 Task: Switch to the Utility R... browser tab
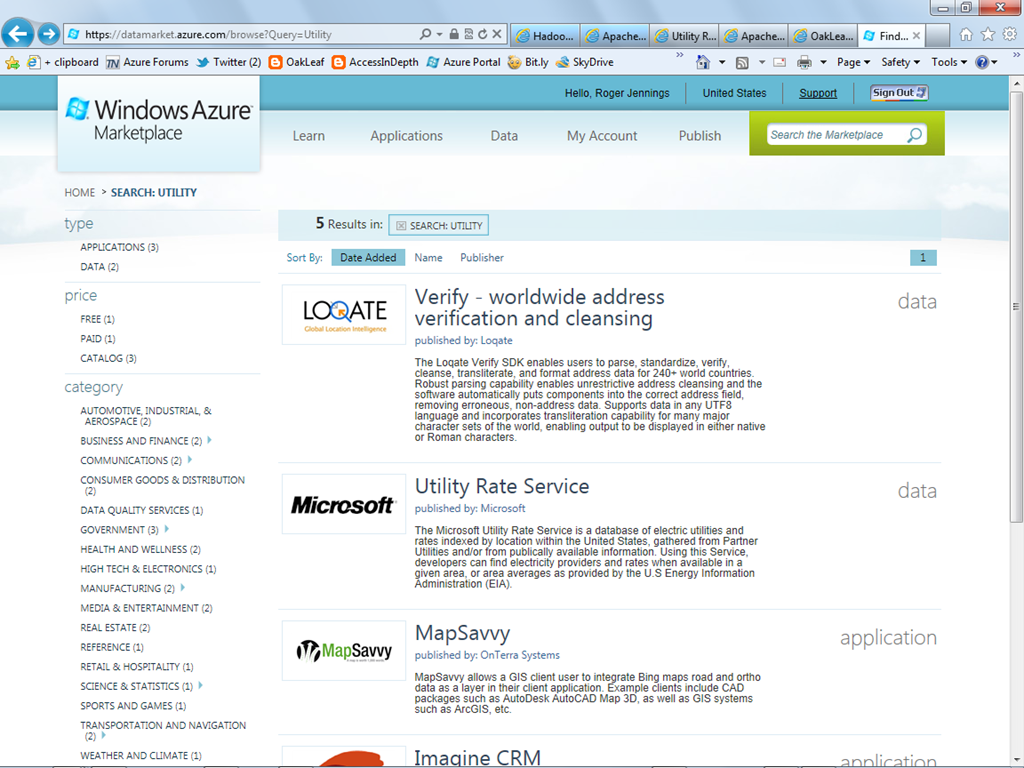click(686, 36)
